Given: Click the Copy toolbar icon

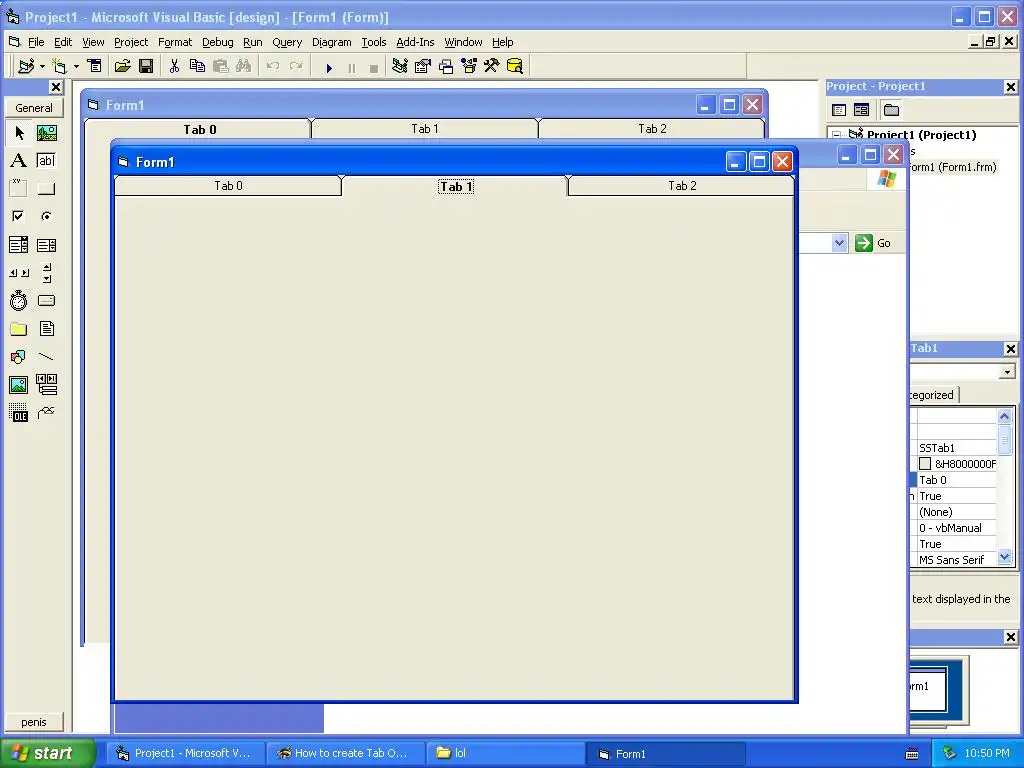Looking at the screenshot, I should [x=197, y=66].
